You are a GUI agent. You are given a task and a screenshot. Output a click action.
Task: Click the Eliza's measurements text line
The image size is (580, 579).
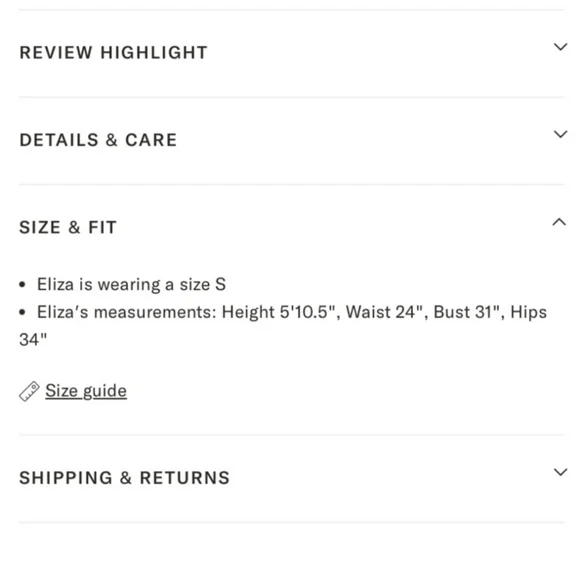pos(283,326)
